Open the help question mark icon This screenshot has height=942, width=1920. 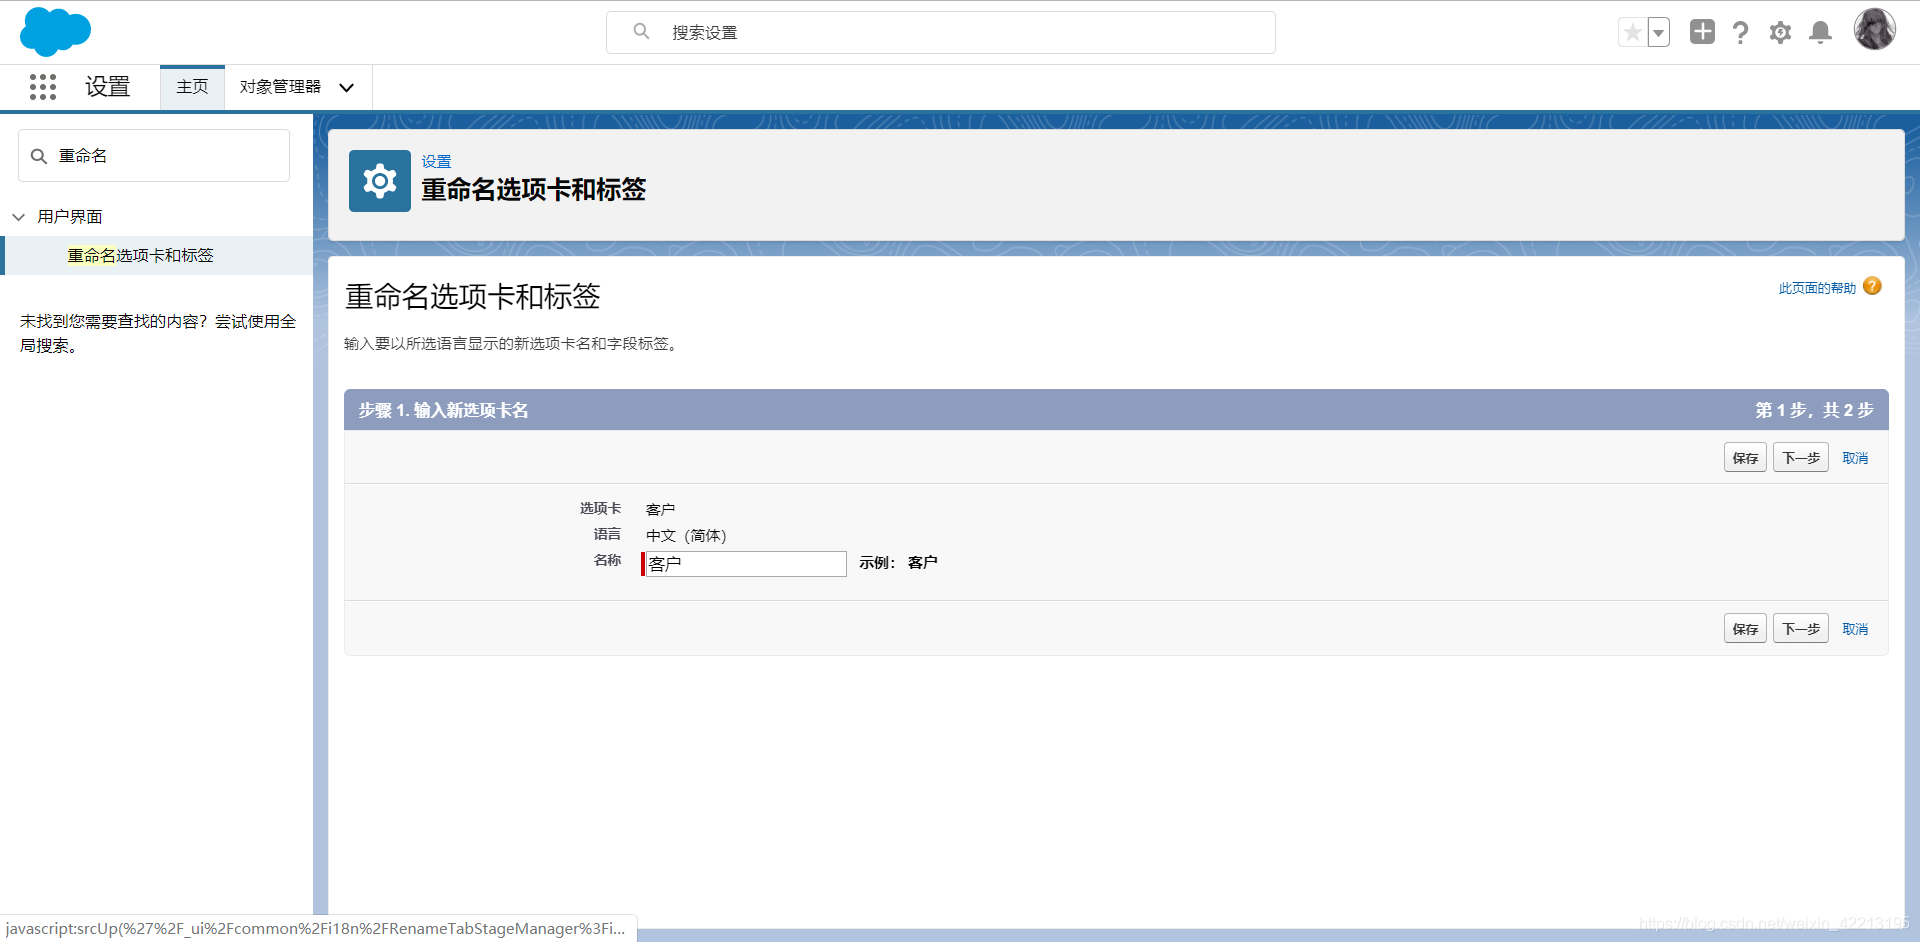click(x=1741, y=33)
